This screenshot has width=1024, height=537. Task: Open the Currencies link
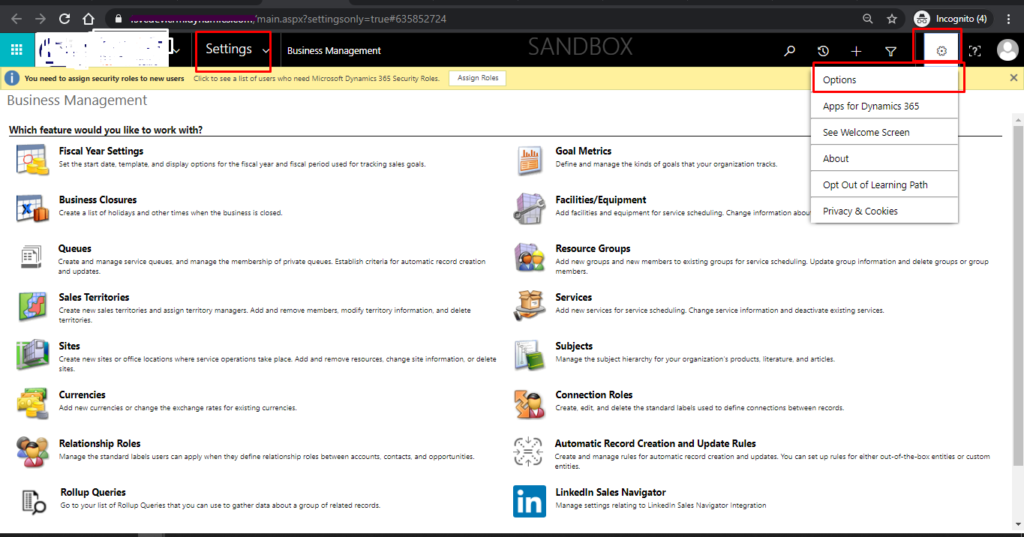point(82,395)
